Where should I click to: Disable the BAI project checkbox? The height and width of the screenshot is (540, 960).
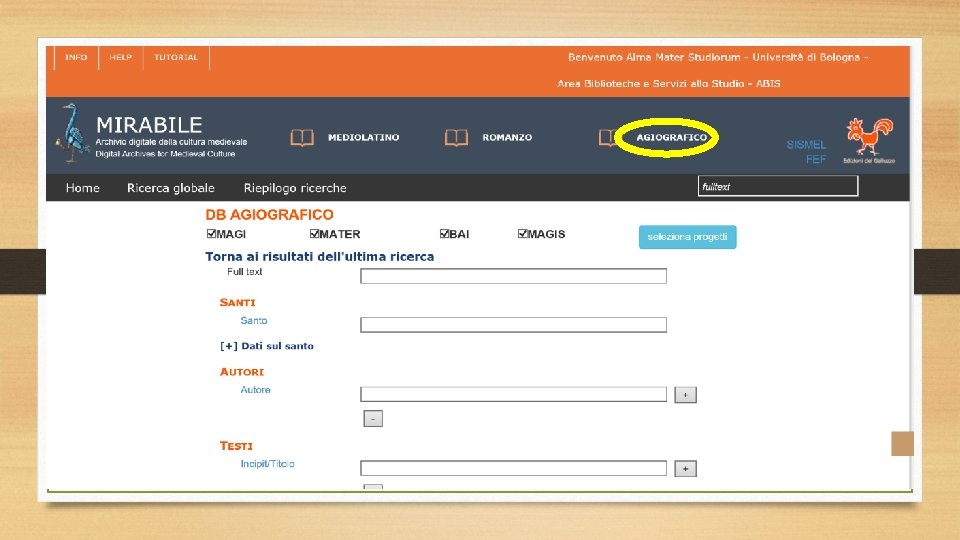[x=444, y=233]
